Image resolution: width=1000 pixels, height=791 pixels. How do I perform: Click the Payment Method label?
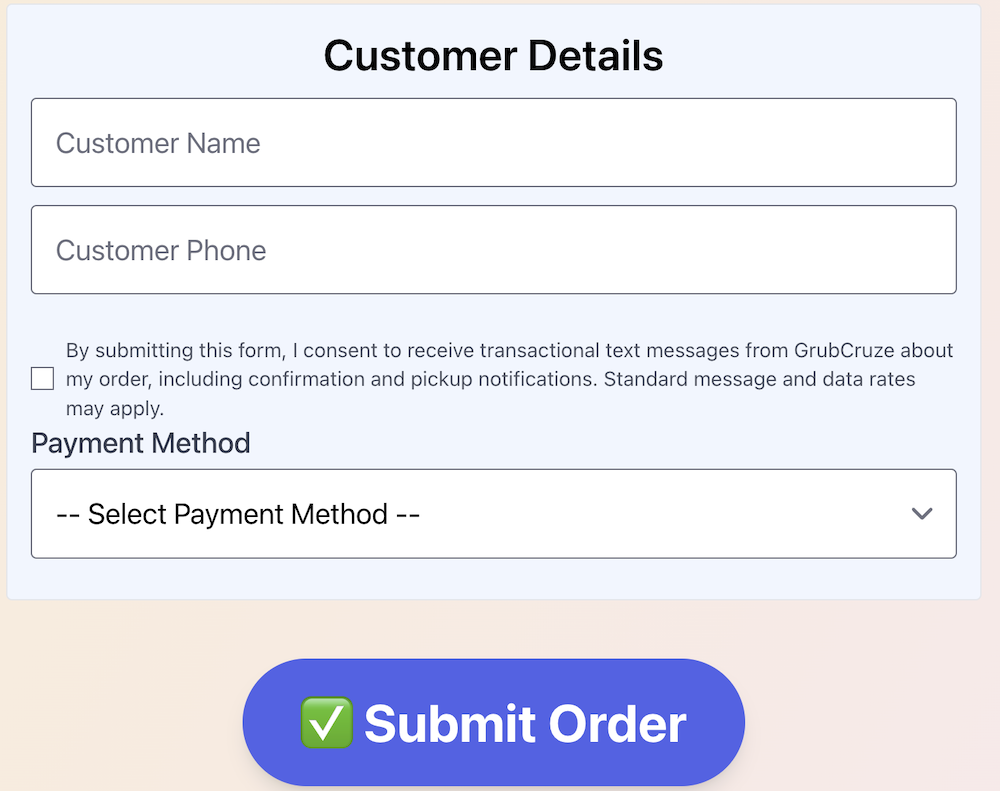tap(140, 443)
